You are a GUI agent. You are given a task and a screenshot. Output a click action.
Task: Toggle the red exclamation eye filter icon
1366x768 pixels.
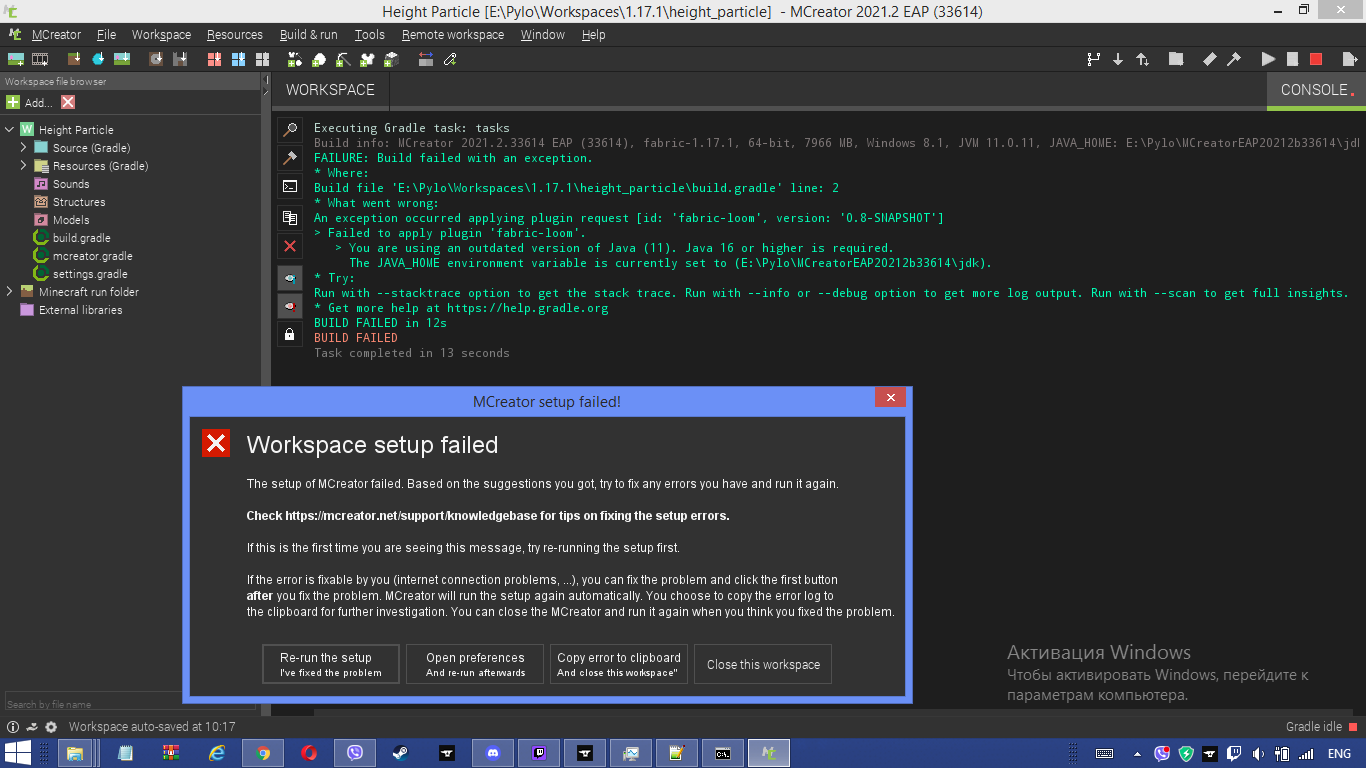(289, 306)
